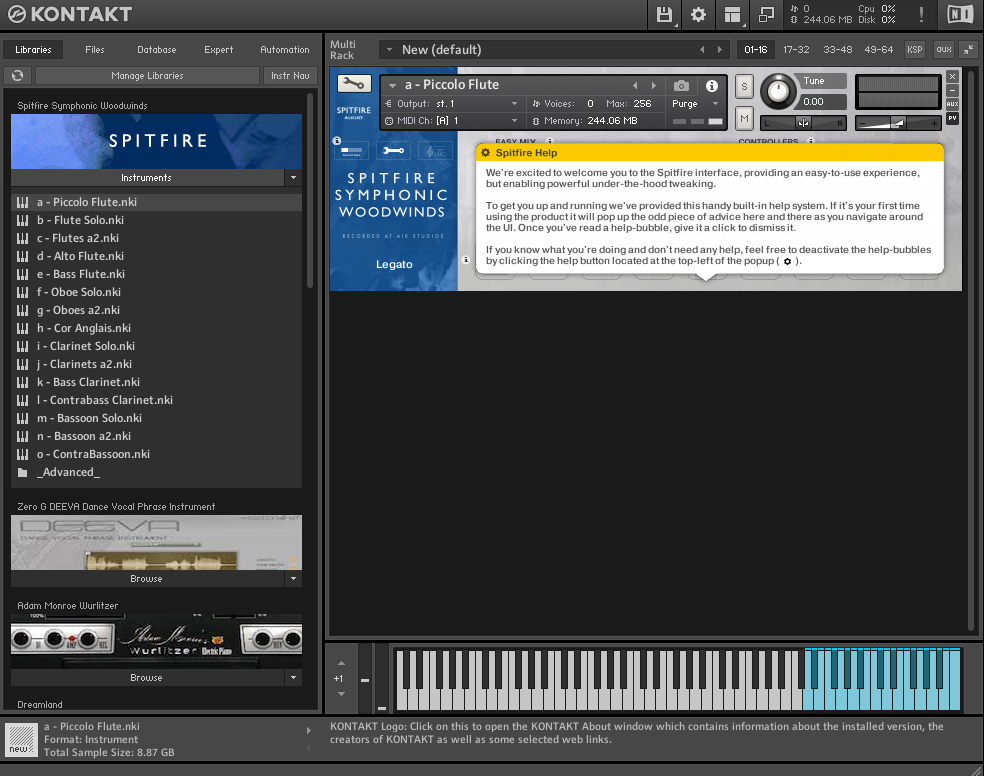The height and width of the screenshot is (776, 984).
Task: Click the Spitfire library banner image
Action: coord(156,141)
